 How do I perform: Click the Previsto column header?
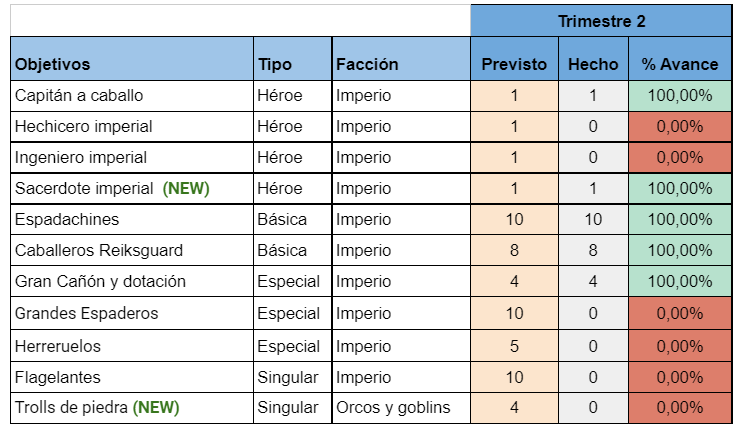[x=514, y=64]
